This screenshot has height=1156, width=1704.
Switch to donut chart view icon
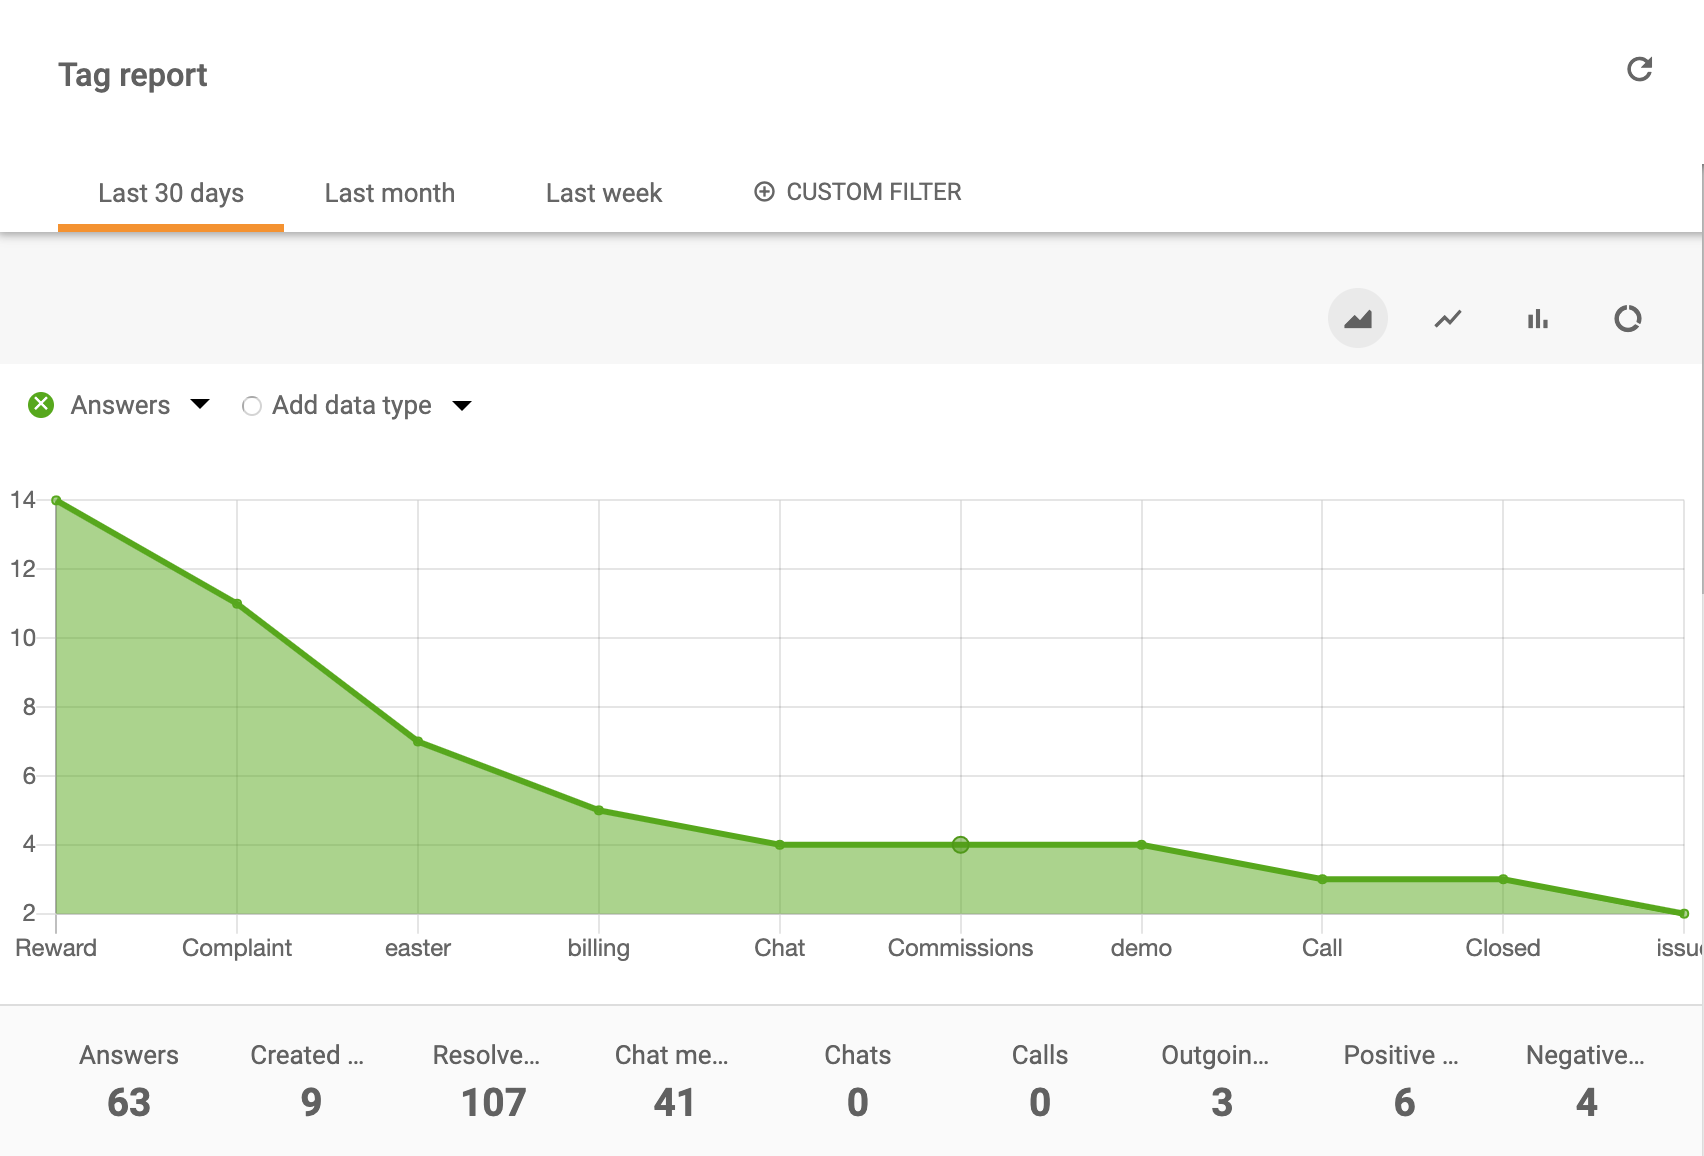tap(1627, 319)
